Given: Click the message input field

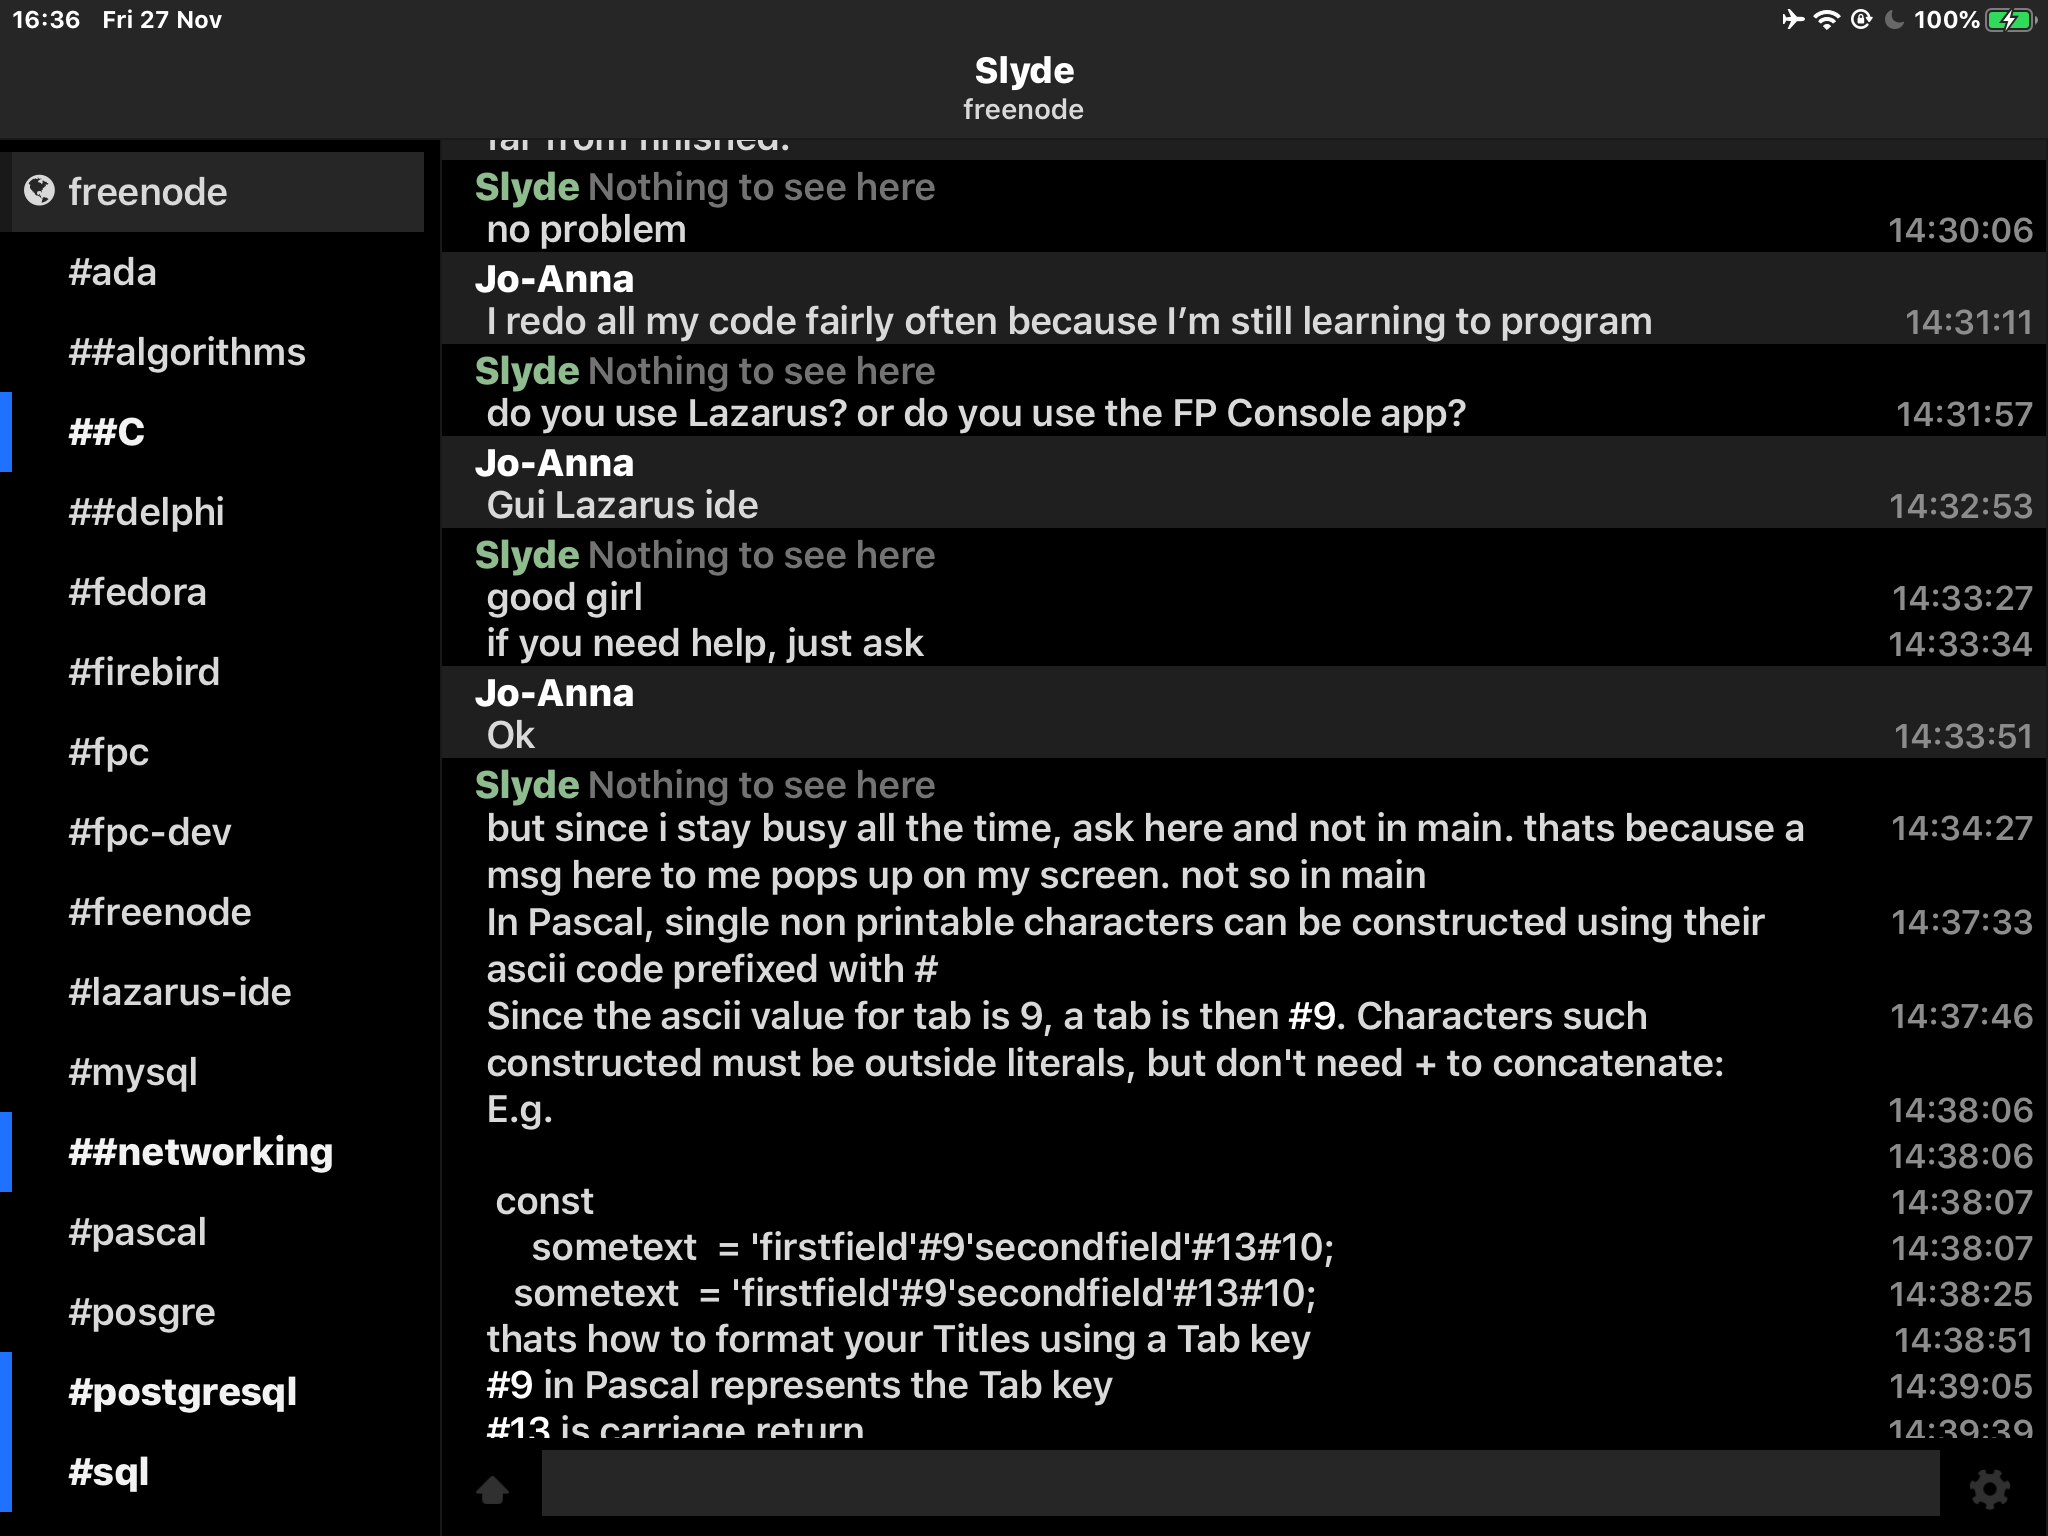Looking at the screenshot, I should (x=1240, y=1483).
